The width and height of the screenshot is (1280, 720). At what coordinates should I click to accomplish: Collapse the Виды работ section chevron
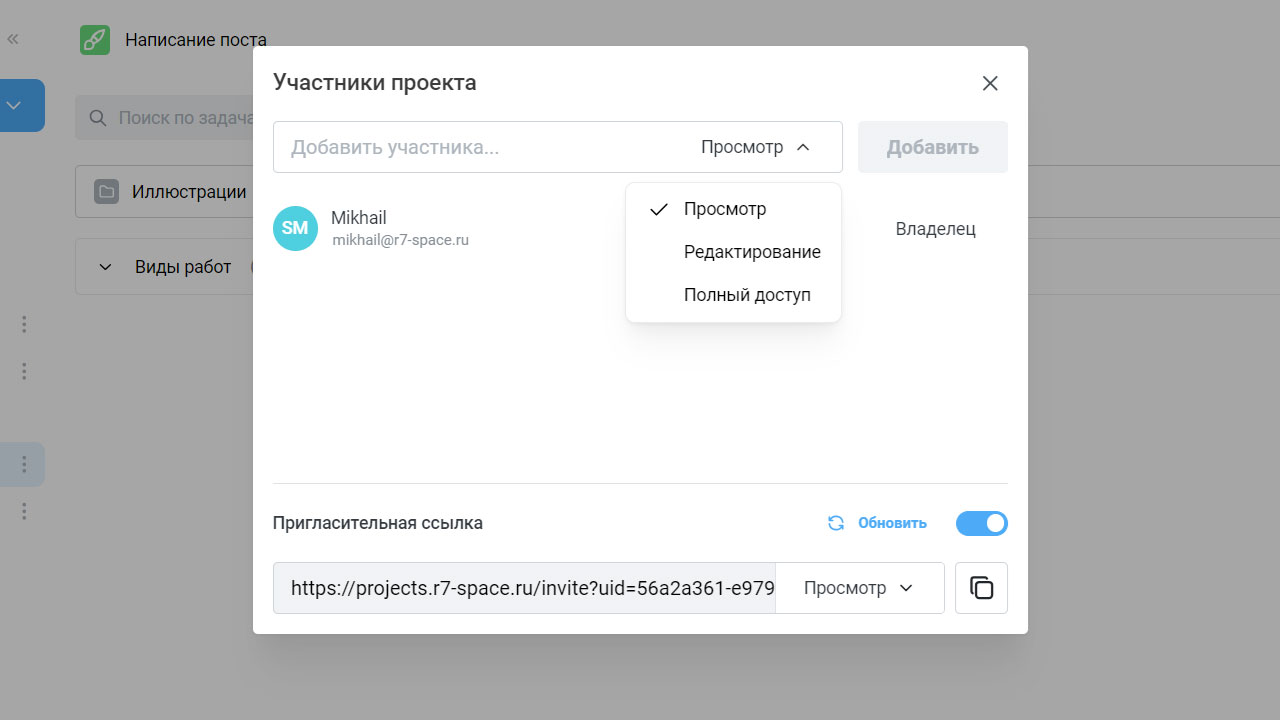(105, 267)
